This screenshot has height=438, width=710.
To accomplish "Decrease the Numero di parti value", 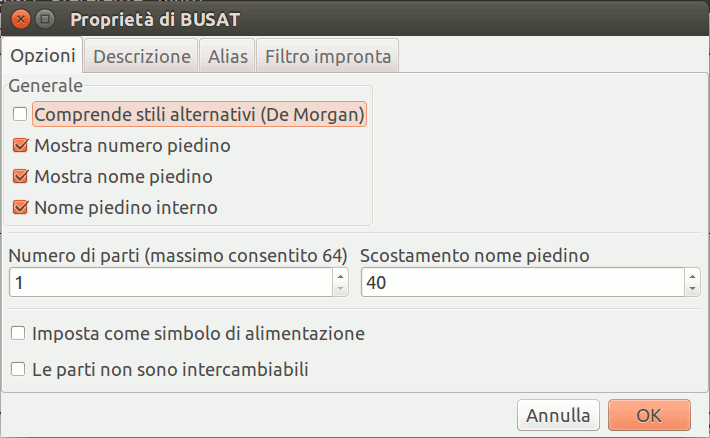I will (340, 290).
